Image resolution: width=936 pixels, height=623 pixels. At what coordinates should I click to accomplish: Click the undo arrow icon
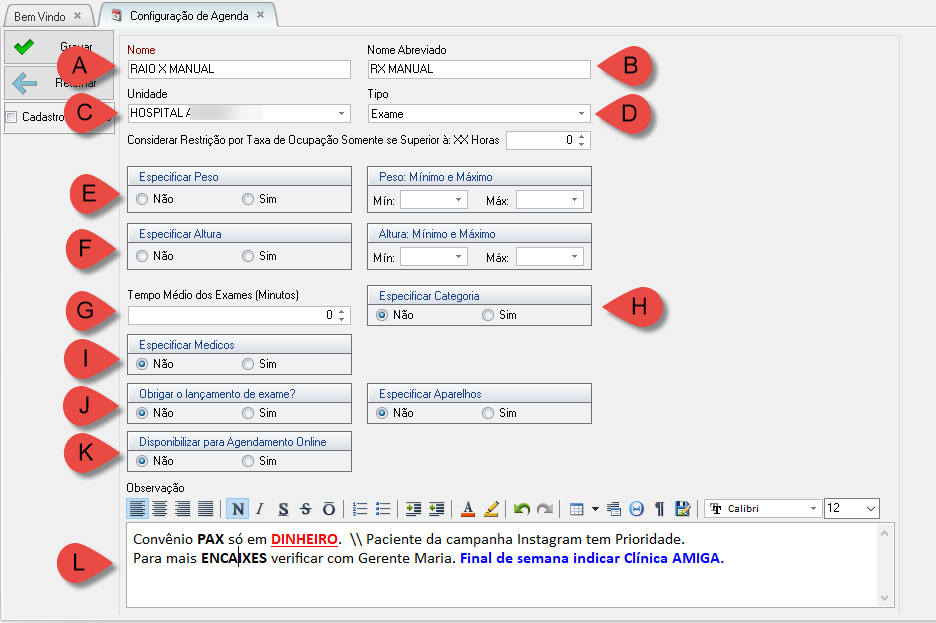pos(521,509)
